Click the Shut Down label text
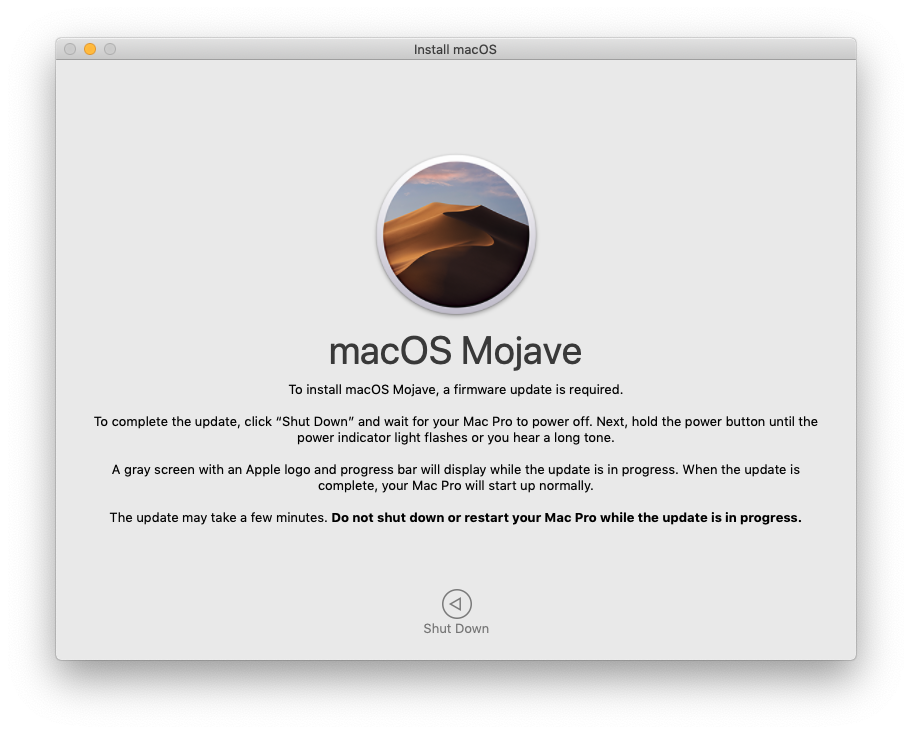This screenshot has height=734, width=912. coord(456,629)
